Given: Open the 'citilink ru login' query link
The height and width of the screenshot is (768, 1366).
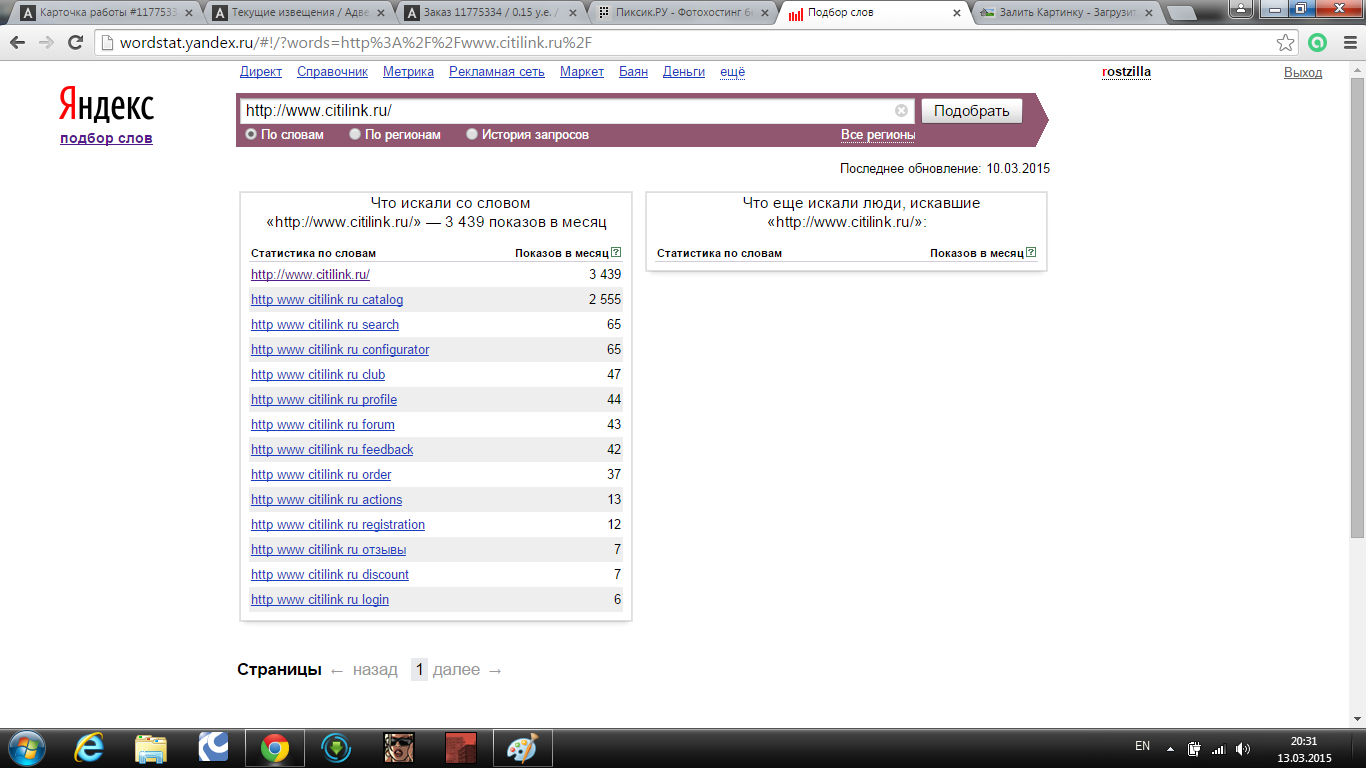Looking at the screenshot, I should (320, 599).
